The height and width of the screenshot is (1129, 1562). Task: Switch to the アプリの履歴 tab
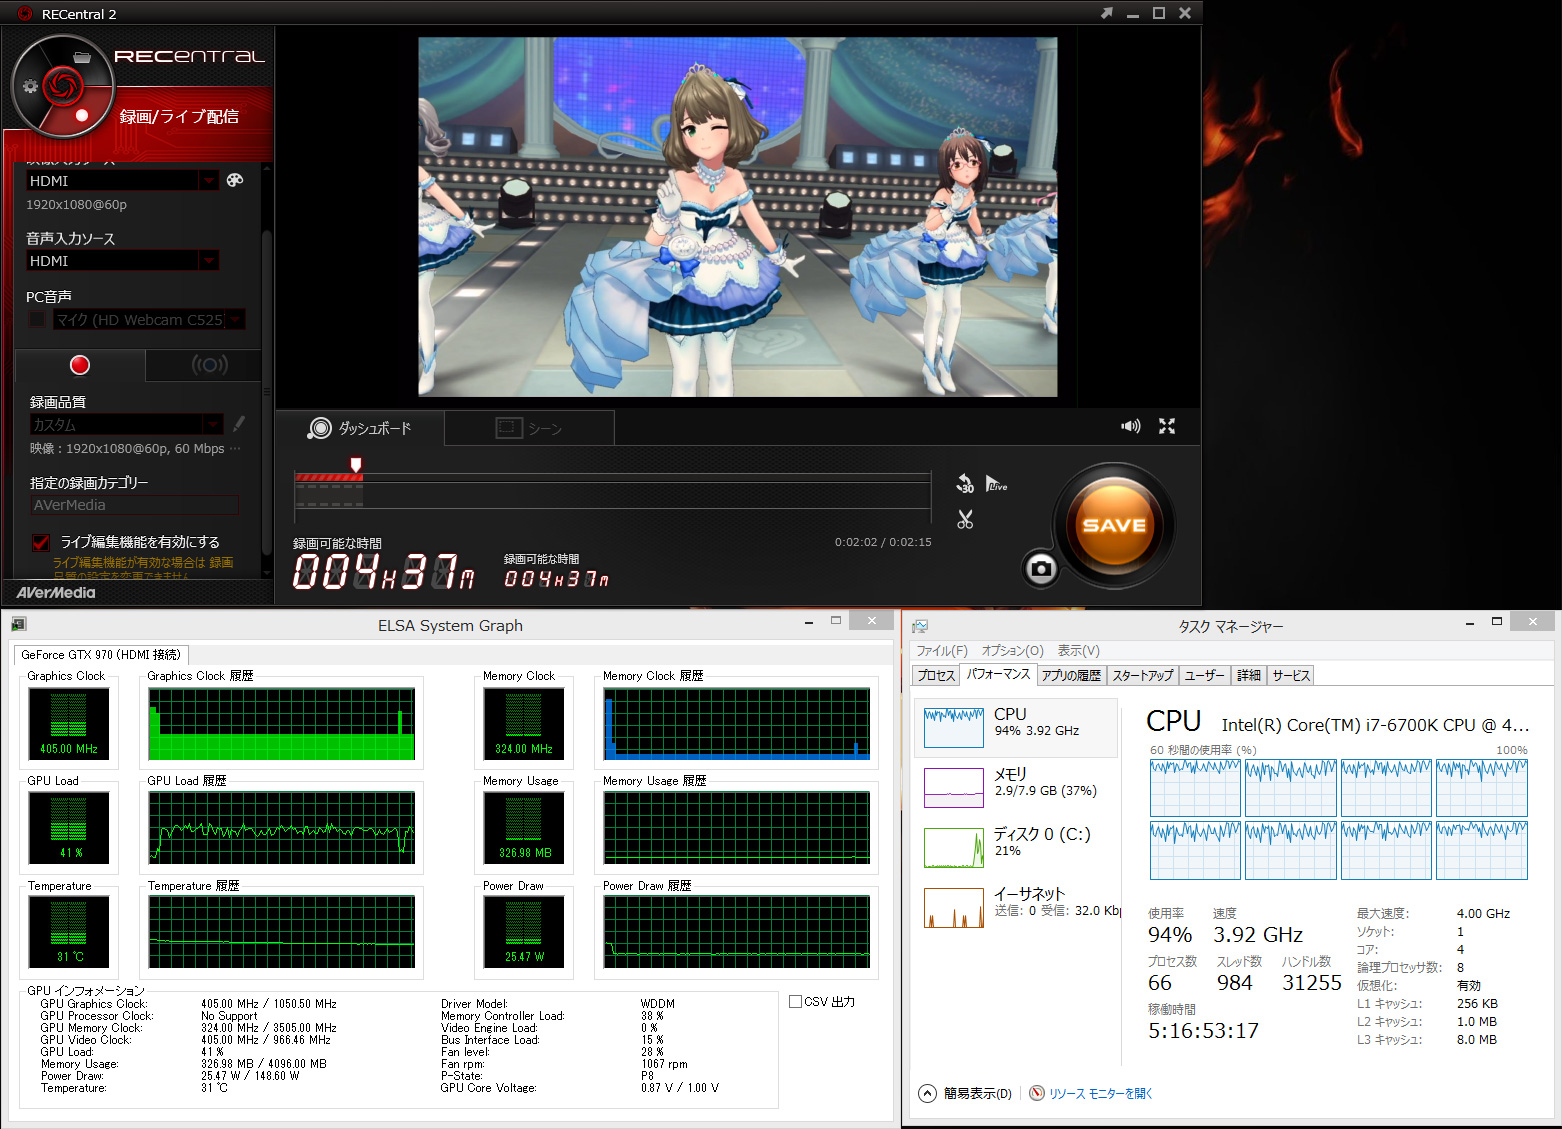1071,675
